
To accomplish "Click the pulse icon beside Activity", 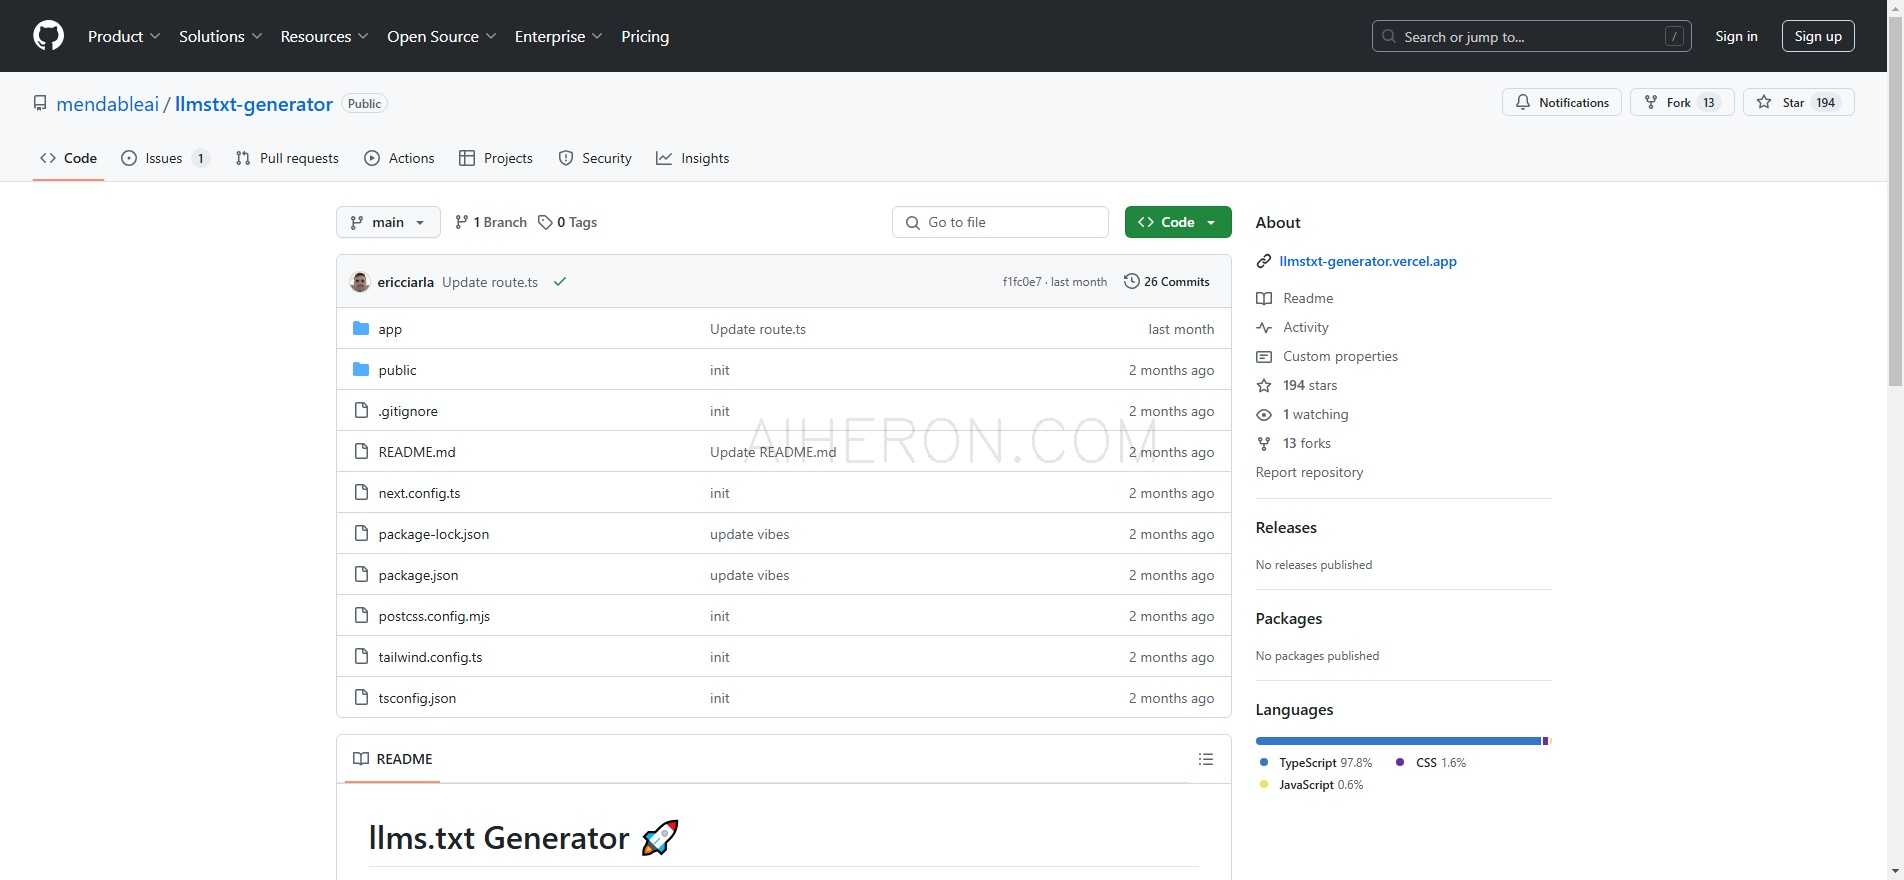I will click(1264, 327).
